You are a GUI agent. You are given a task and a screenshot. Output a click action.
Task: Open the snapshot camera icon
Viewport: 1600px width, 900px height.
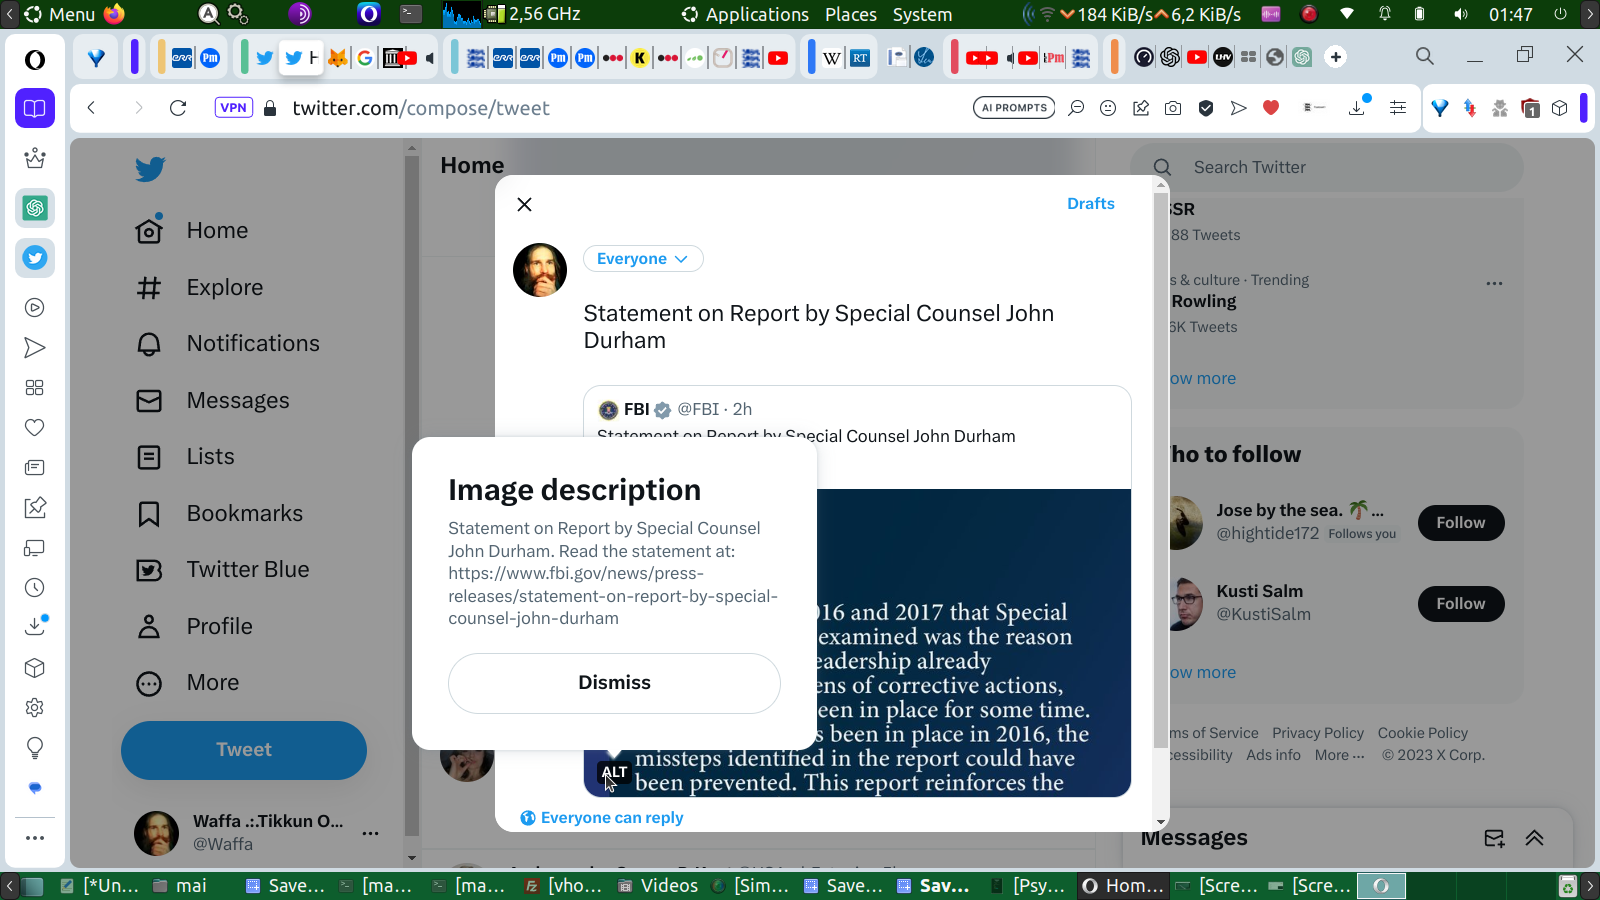click(1173, 108)
